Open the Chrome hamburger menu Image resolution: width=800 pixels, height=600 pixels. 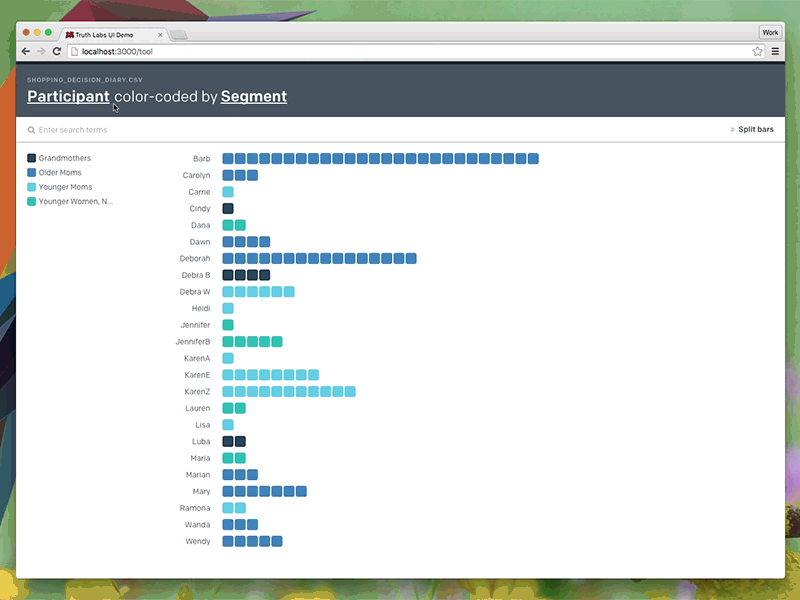click(x=775, y=51)
